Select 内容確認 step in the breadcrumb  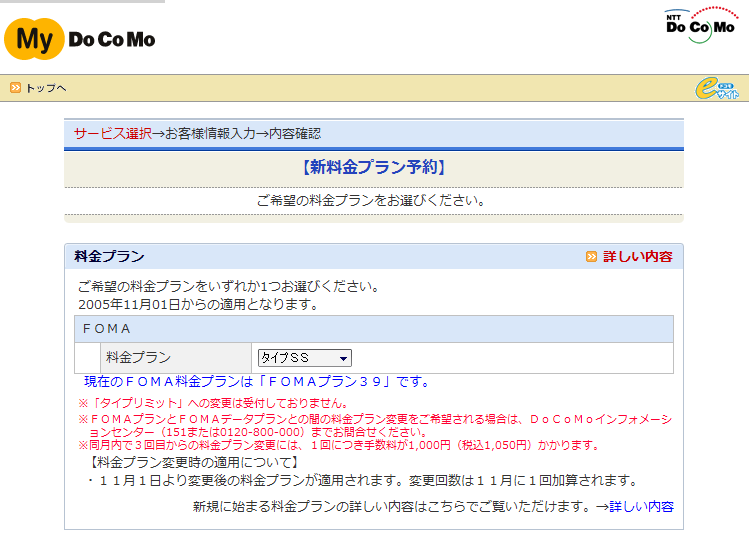click(x=295, y=133)
